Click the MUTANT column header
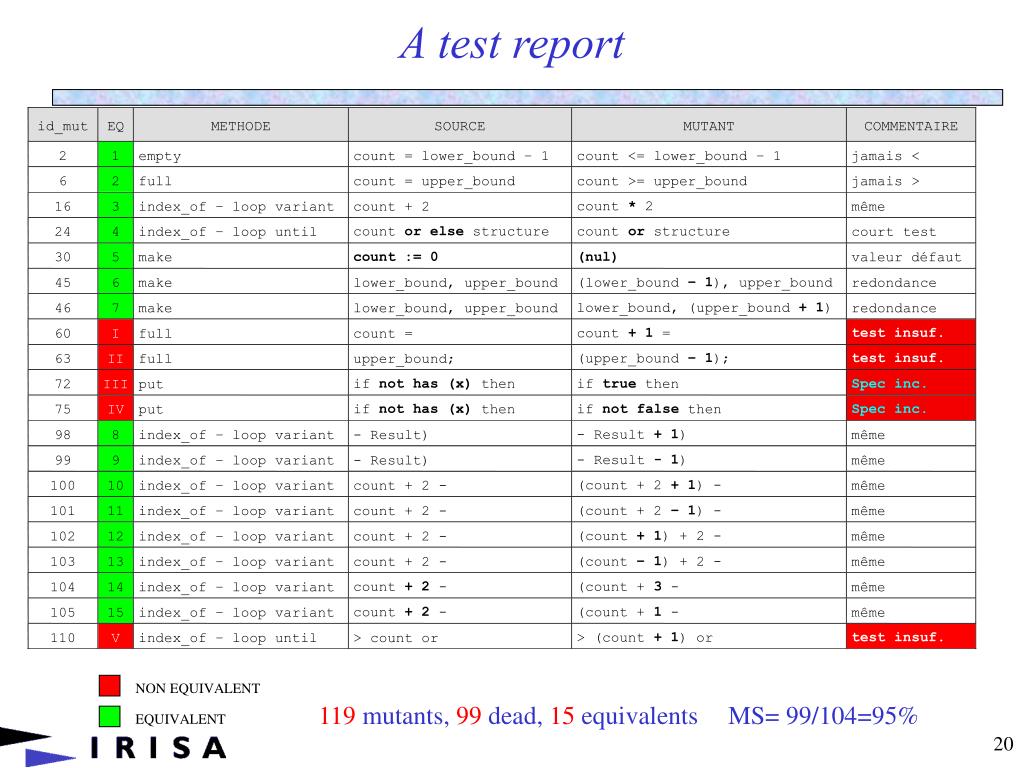Viewport: 1024px width, 768px height. pyautogui.click(x=709, y=125)
